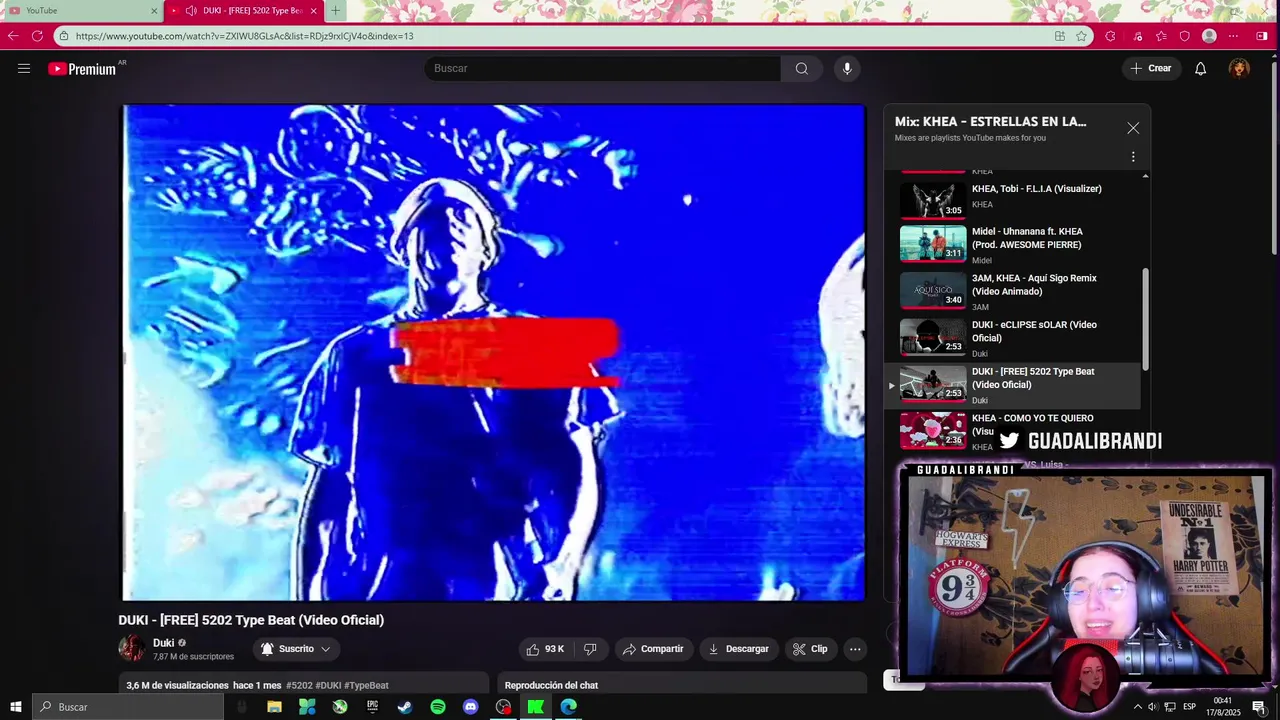Open F.L.I.A video thumbnail showing 3:05
1280x720 pixels.
933,199
